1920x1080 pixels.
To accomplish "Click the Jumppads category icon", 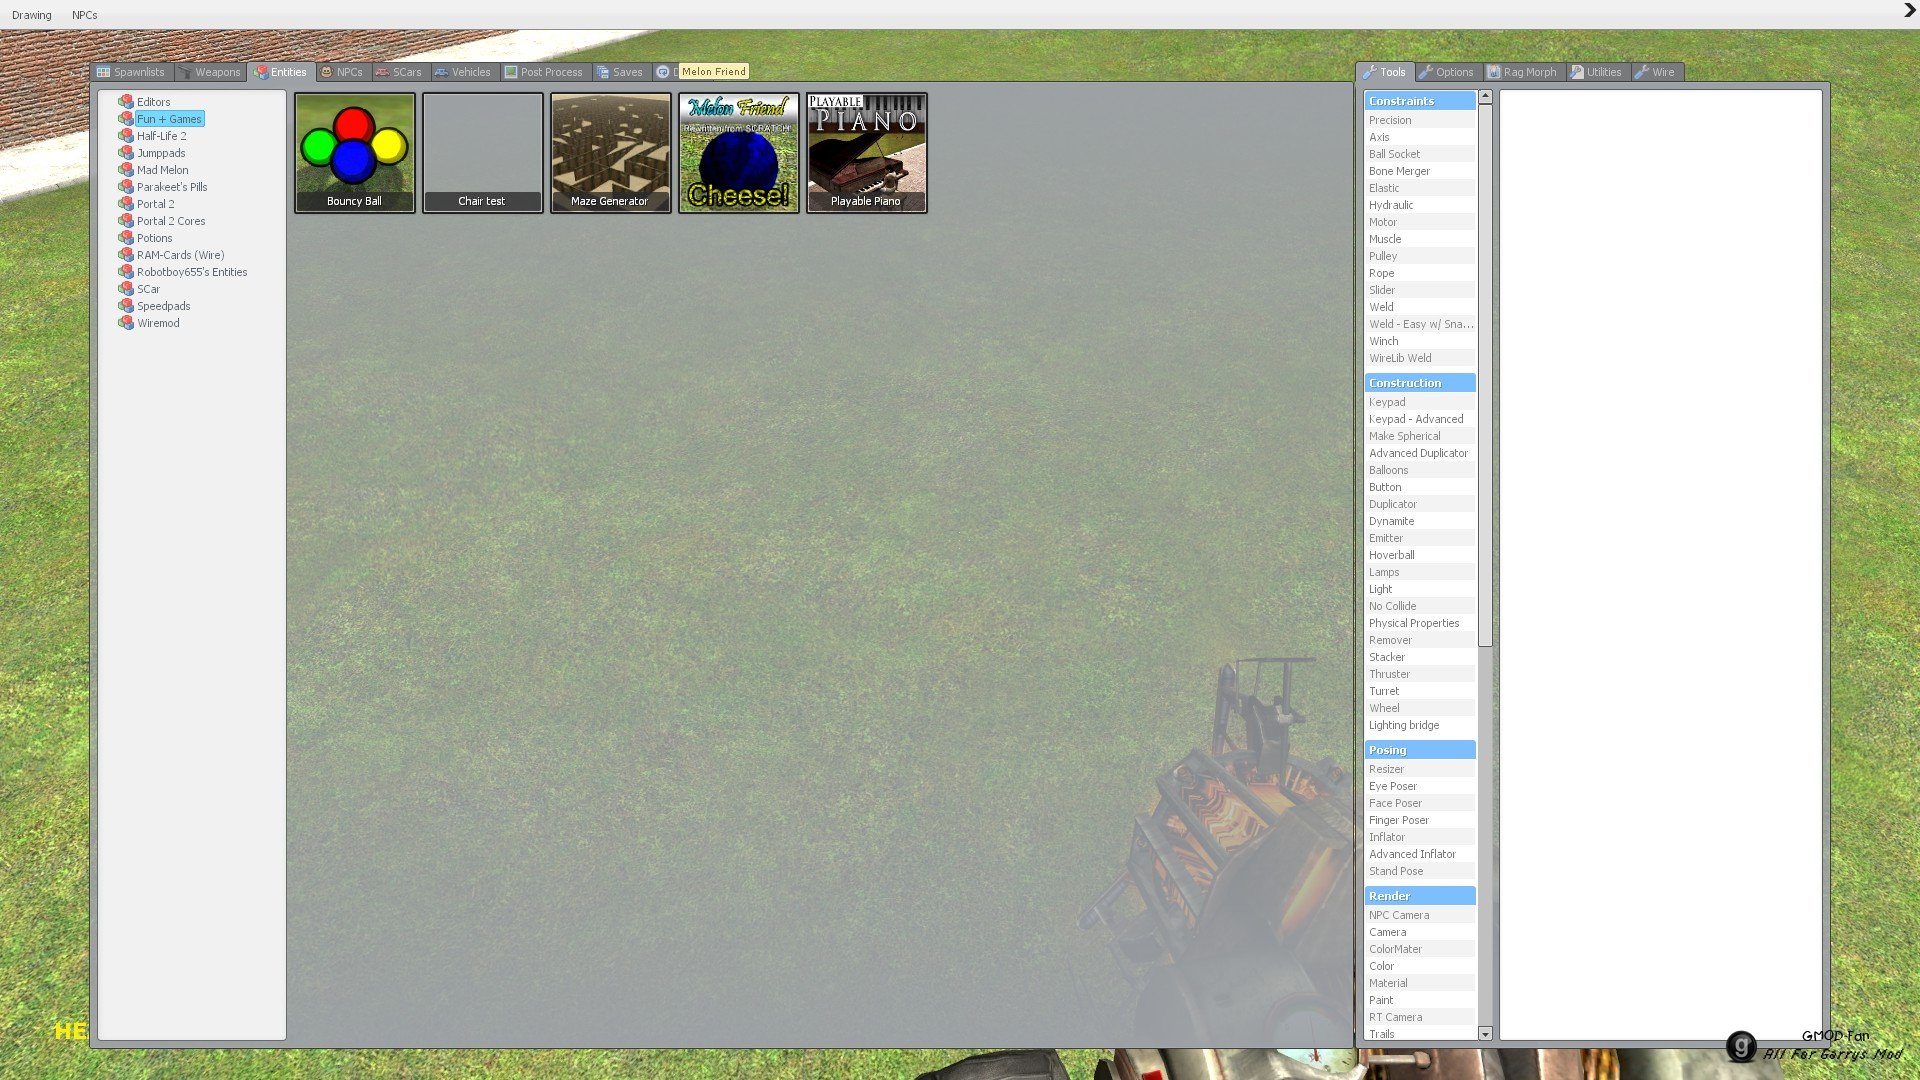I will point(126,153).
